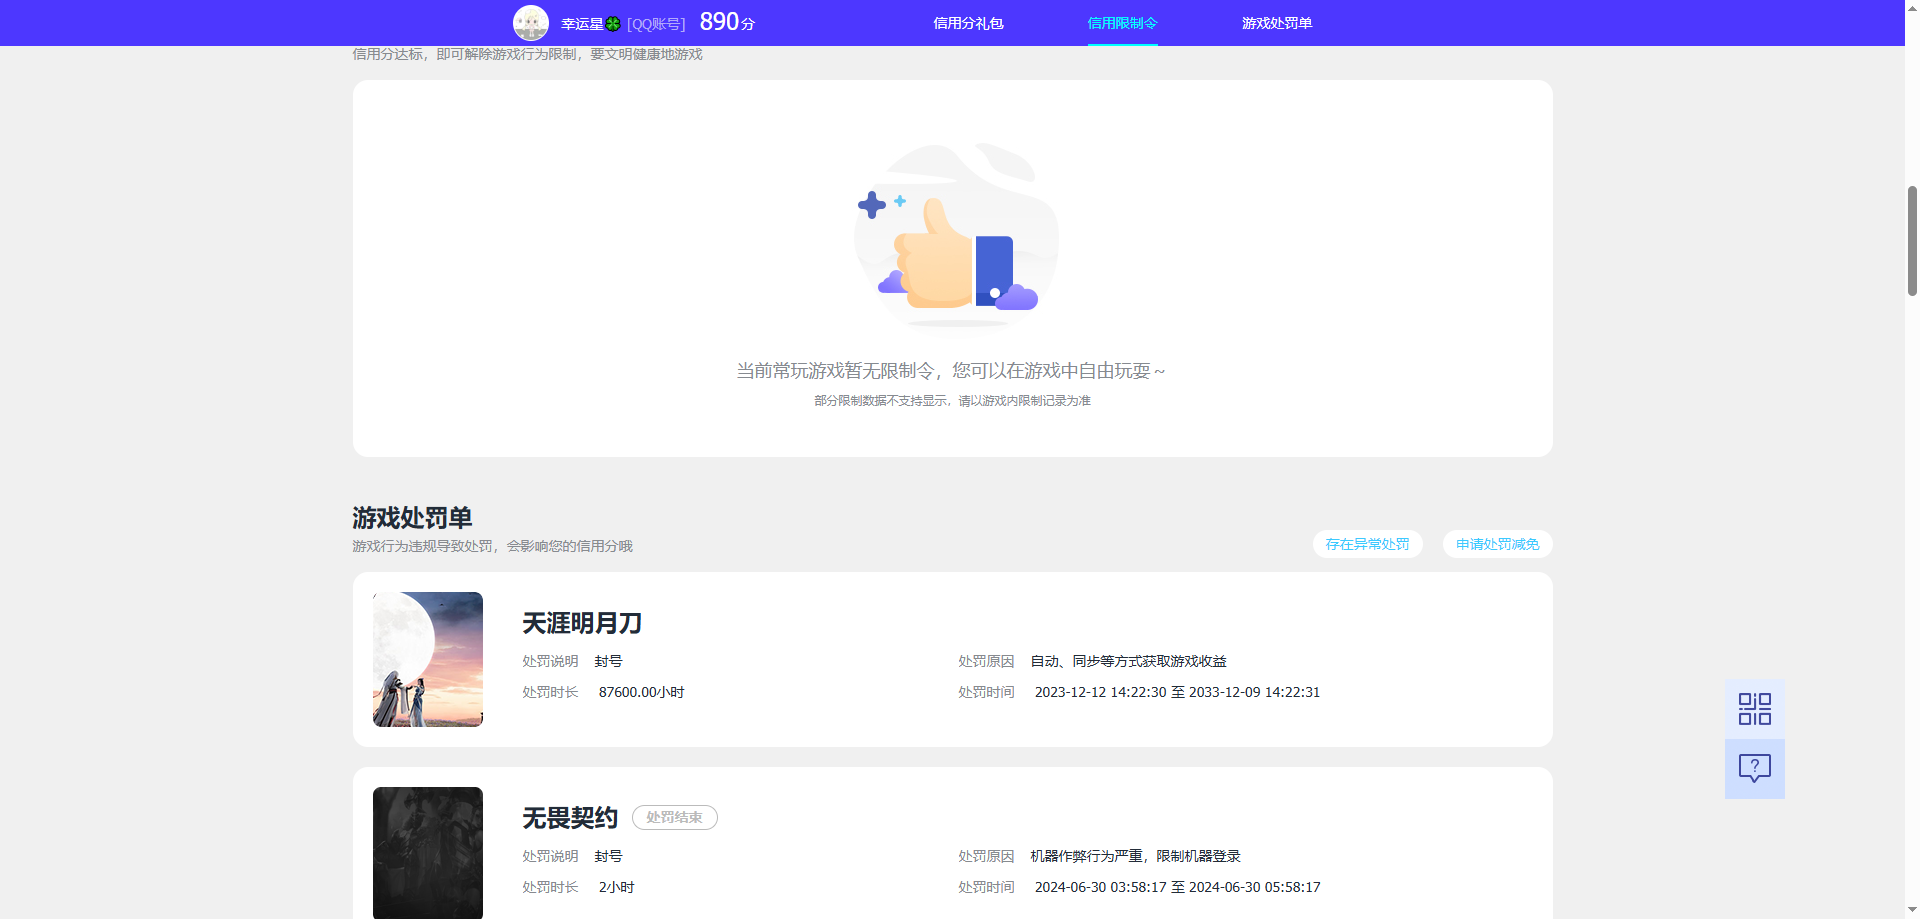Click the 2小时 penalty duration

(616, 887)
